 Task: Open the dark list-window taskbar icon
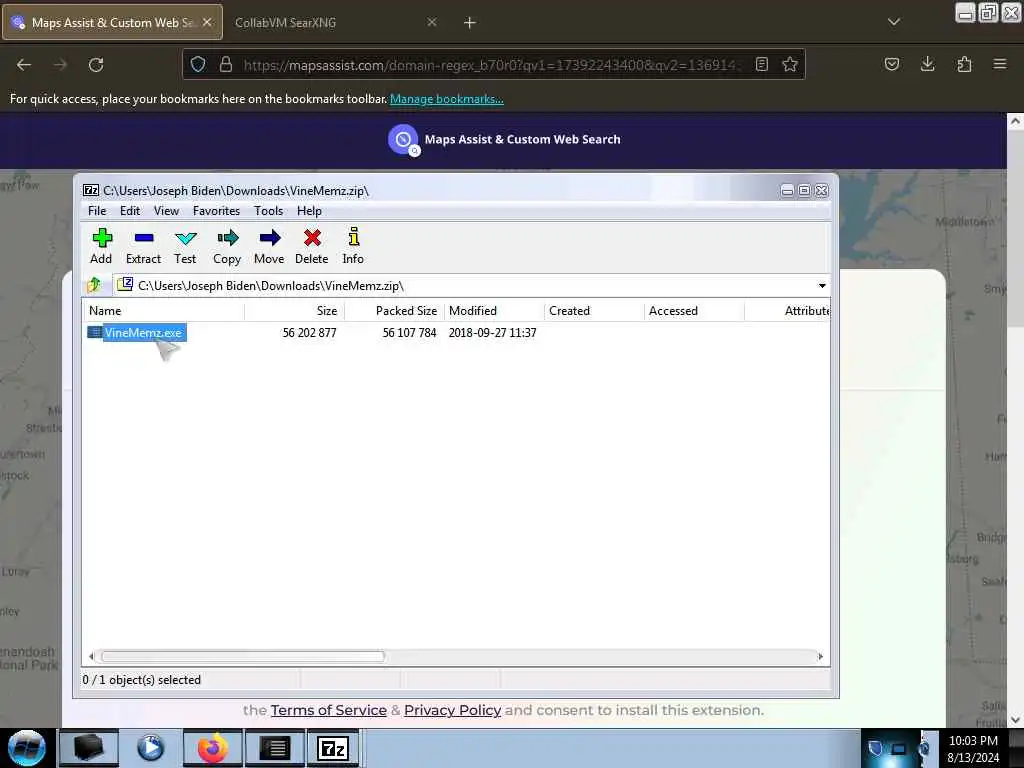(x=274, y=748)
